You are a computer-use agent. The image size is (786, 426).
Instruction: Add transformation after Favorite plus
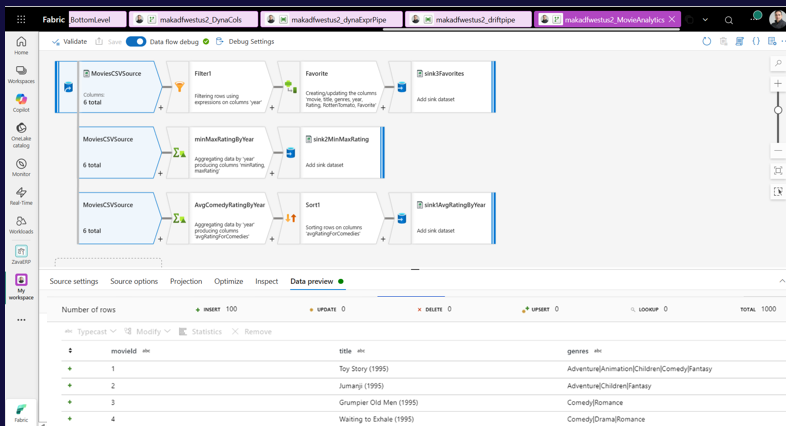click(383, 107)
